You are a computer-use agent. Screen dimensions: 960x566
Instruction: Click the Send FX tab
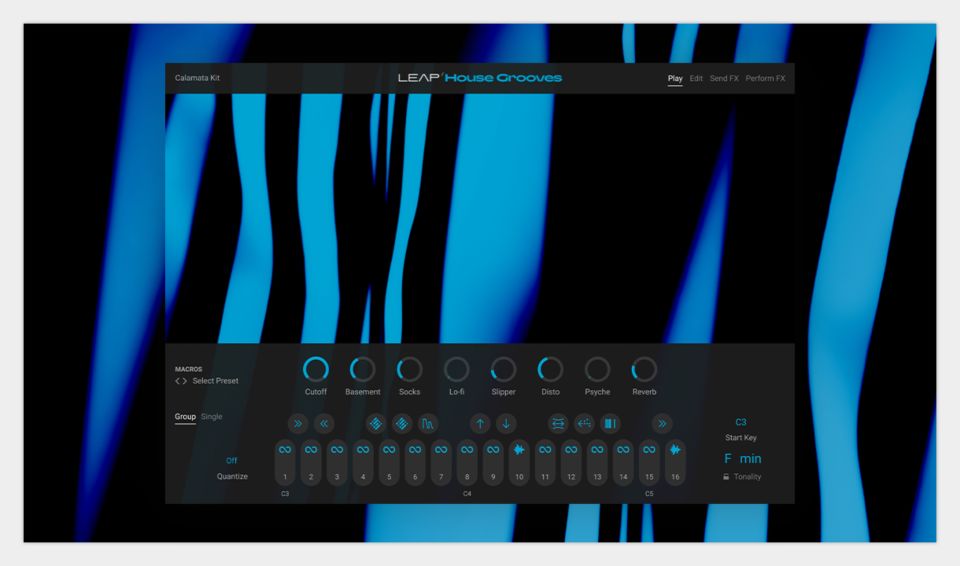click(724, 78)
